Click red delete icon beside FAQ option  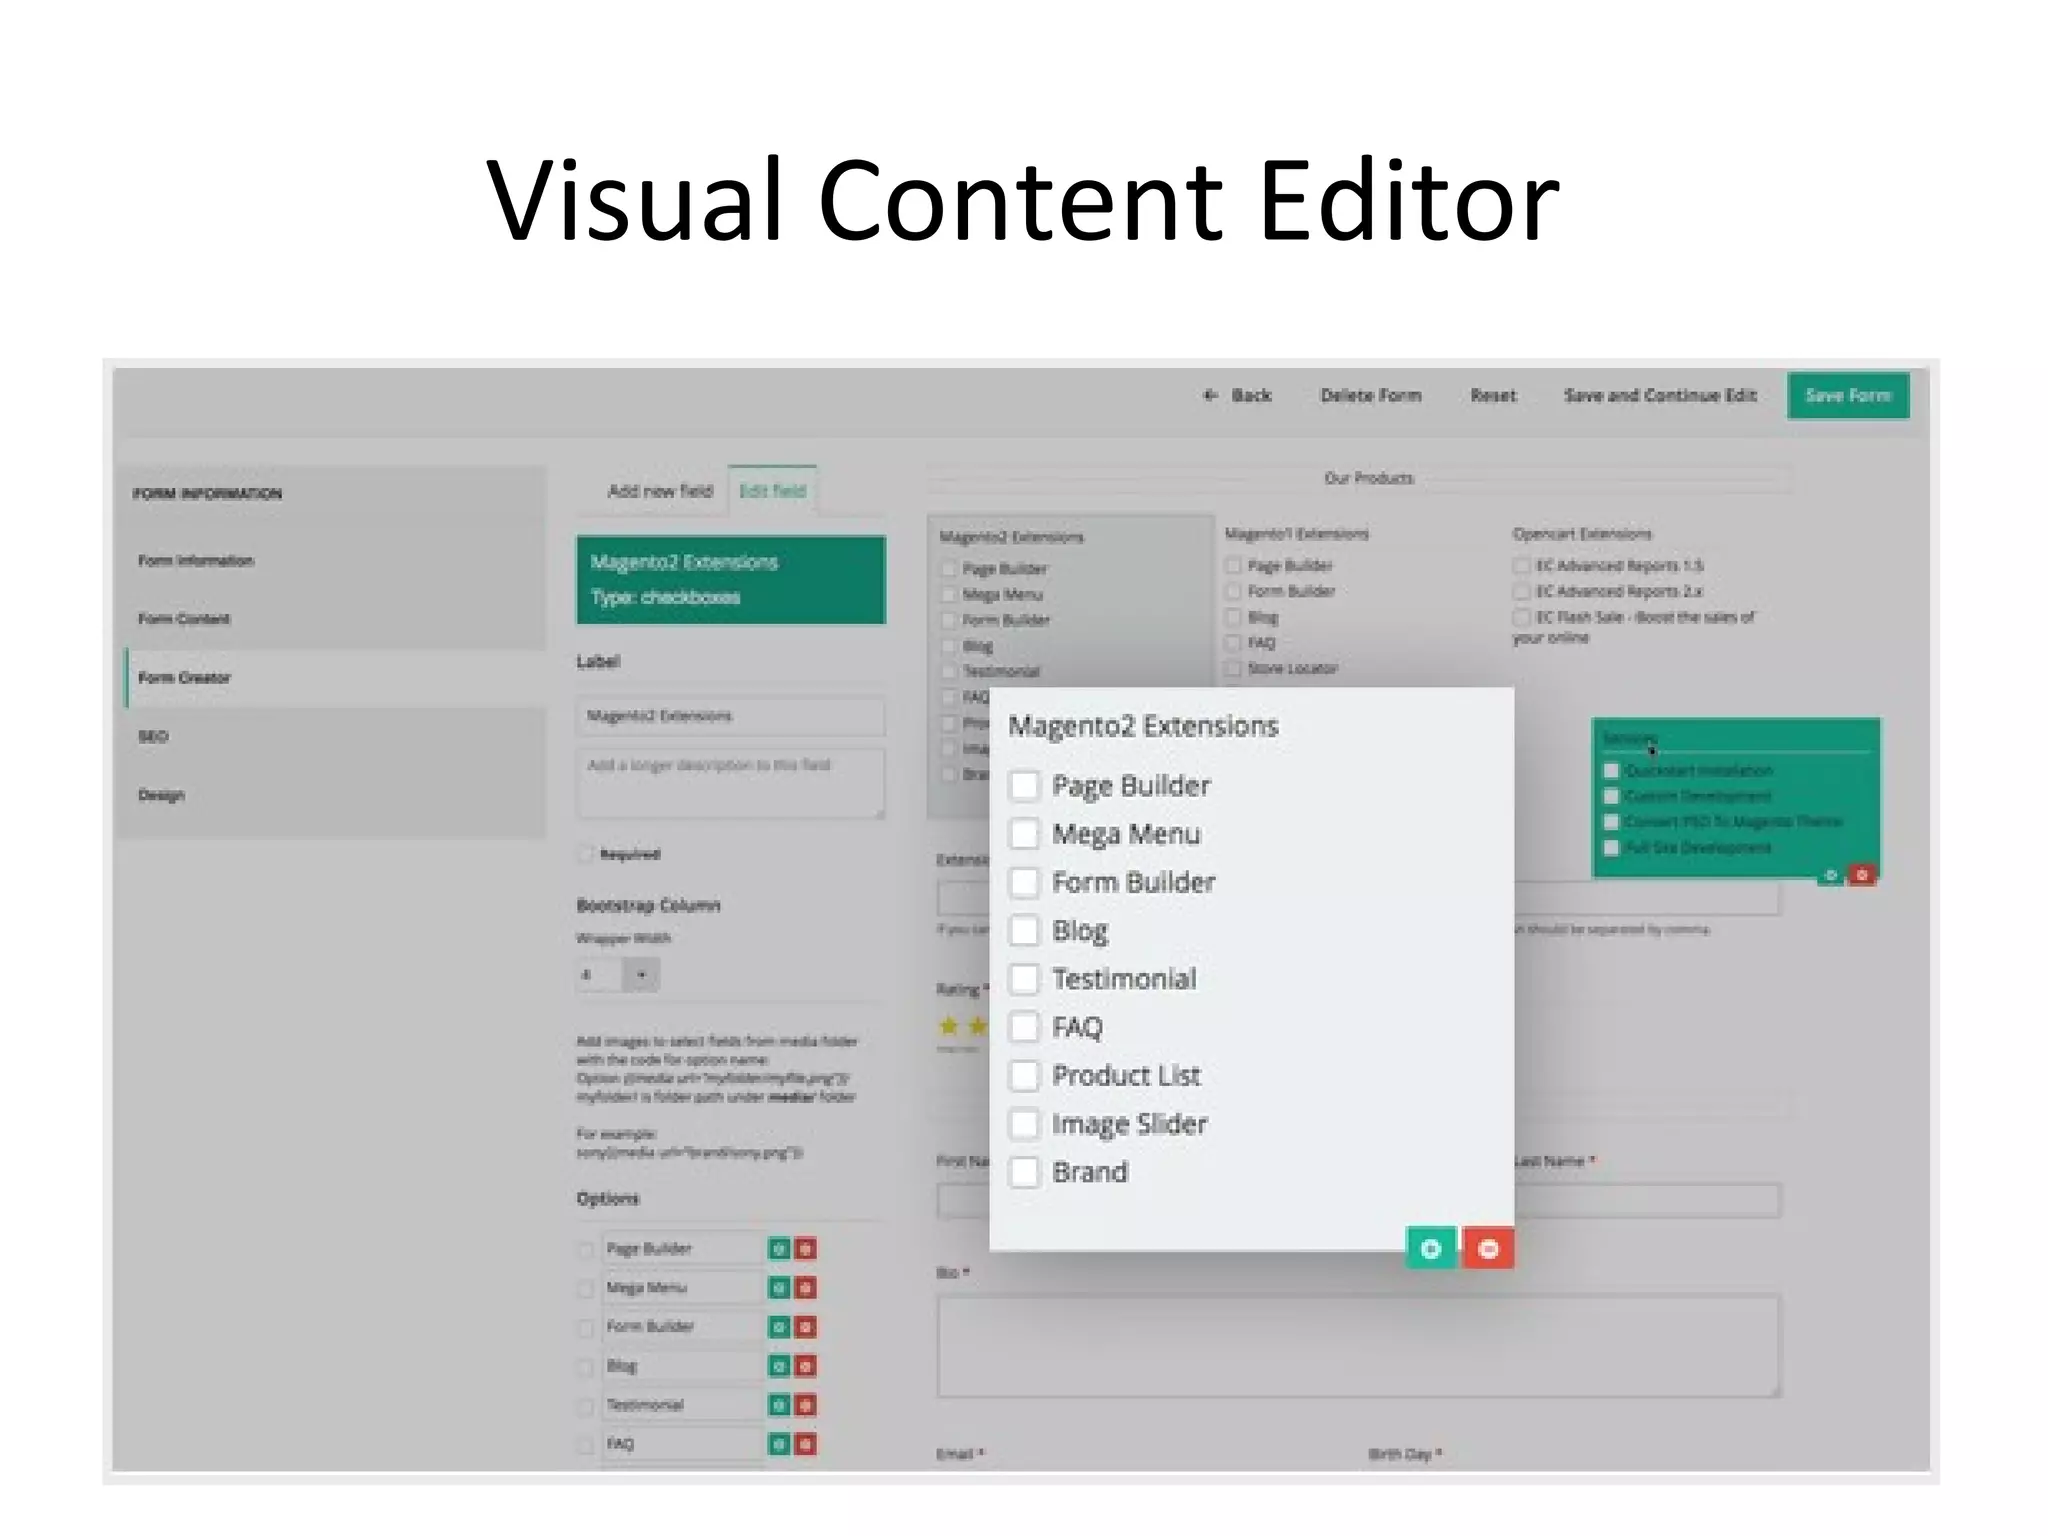coord(806,1443)
